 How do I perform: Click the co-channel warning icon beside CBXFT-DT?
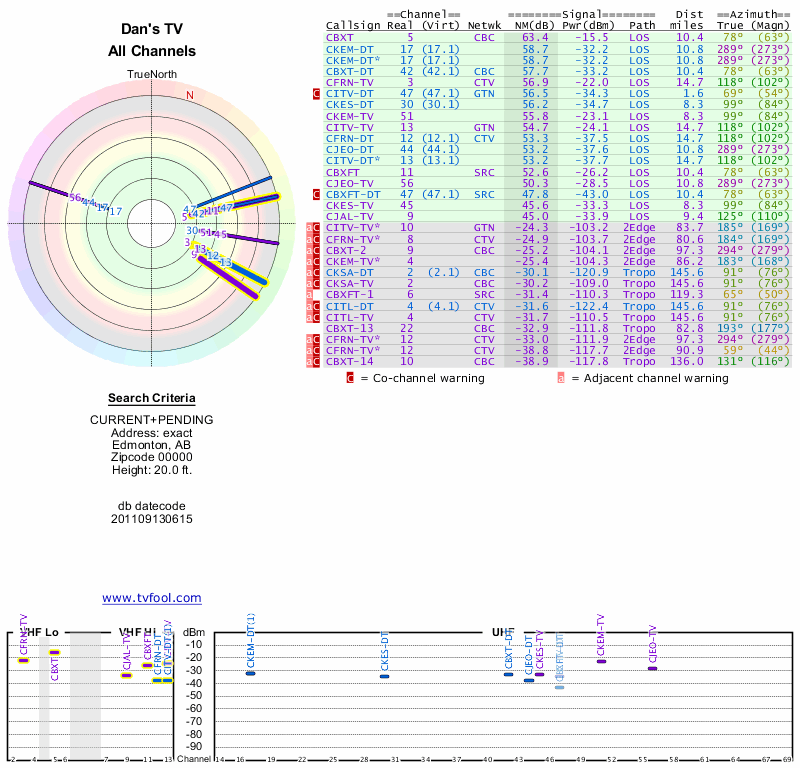317,194
